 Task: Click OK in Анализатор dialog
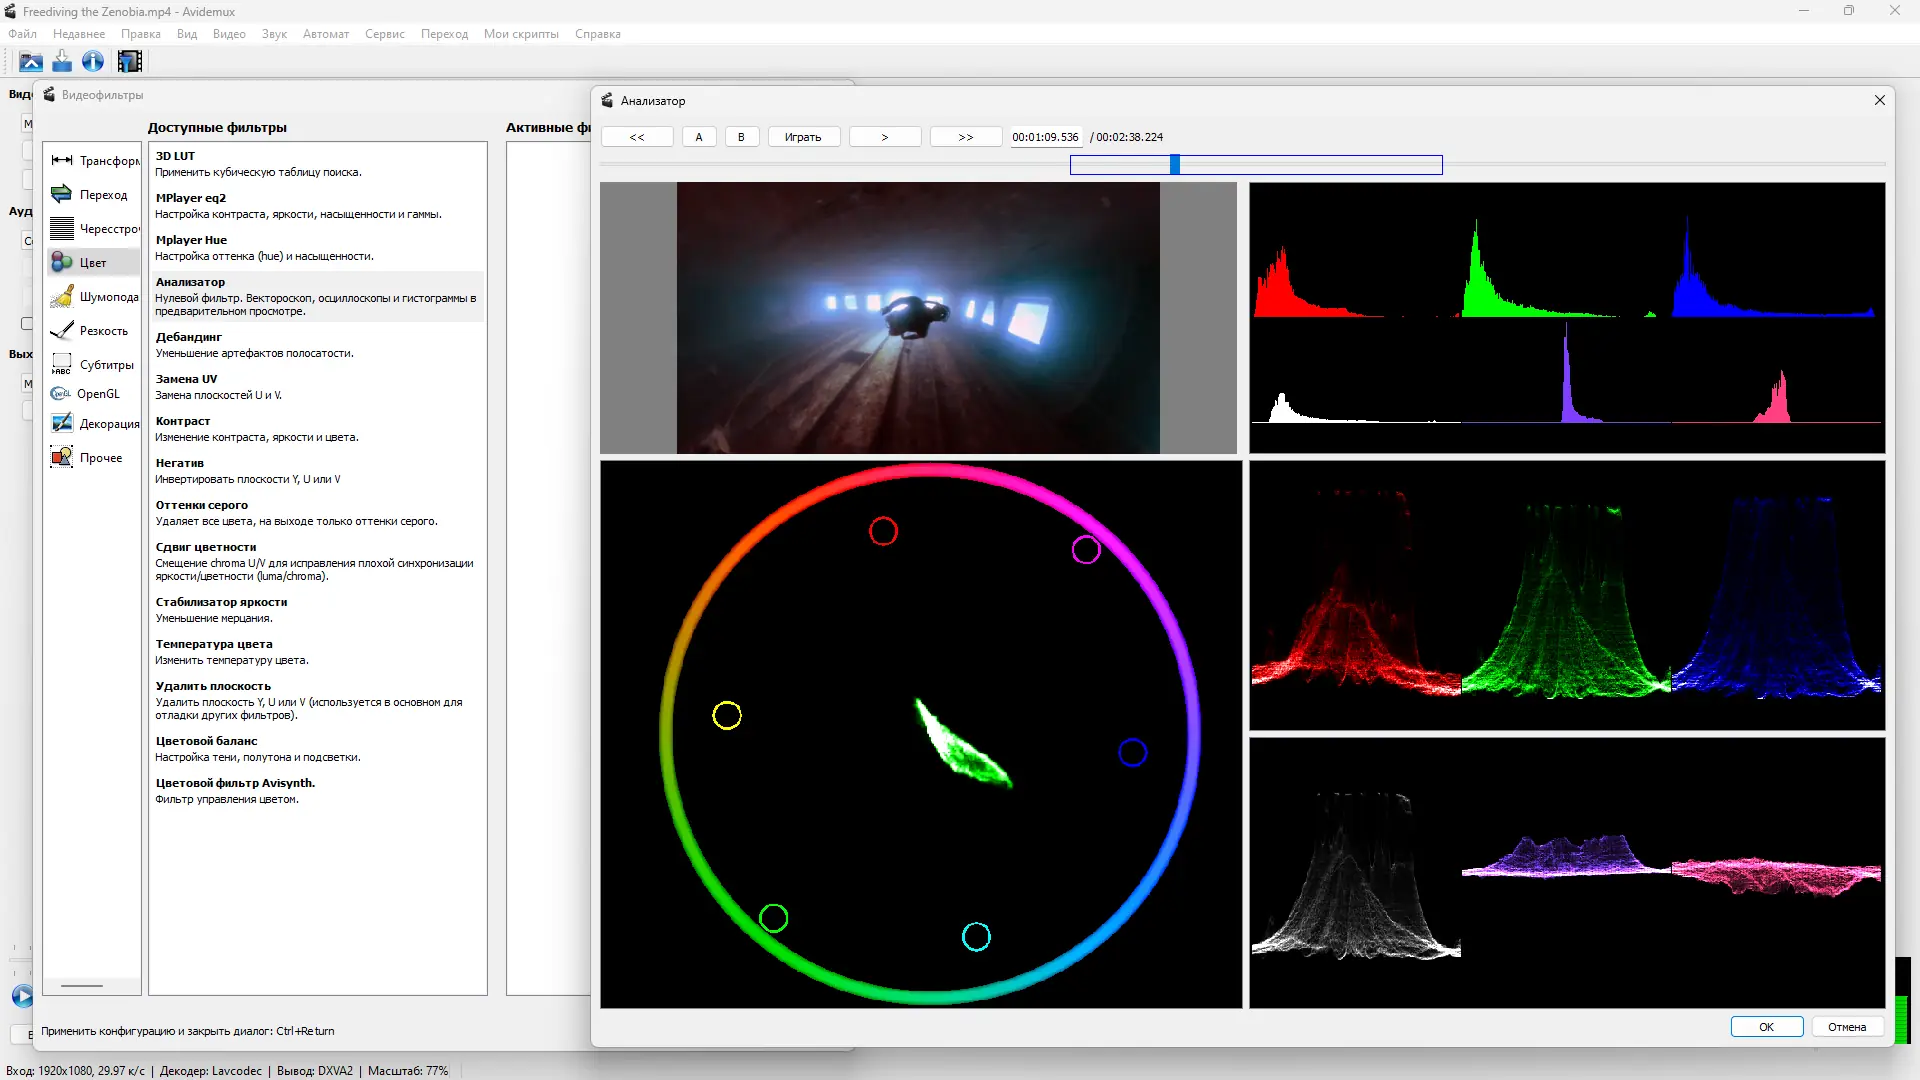pos(1766,1027)
